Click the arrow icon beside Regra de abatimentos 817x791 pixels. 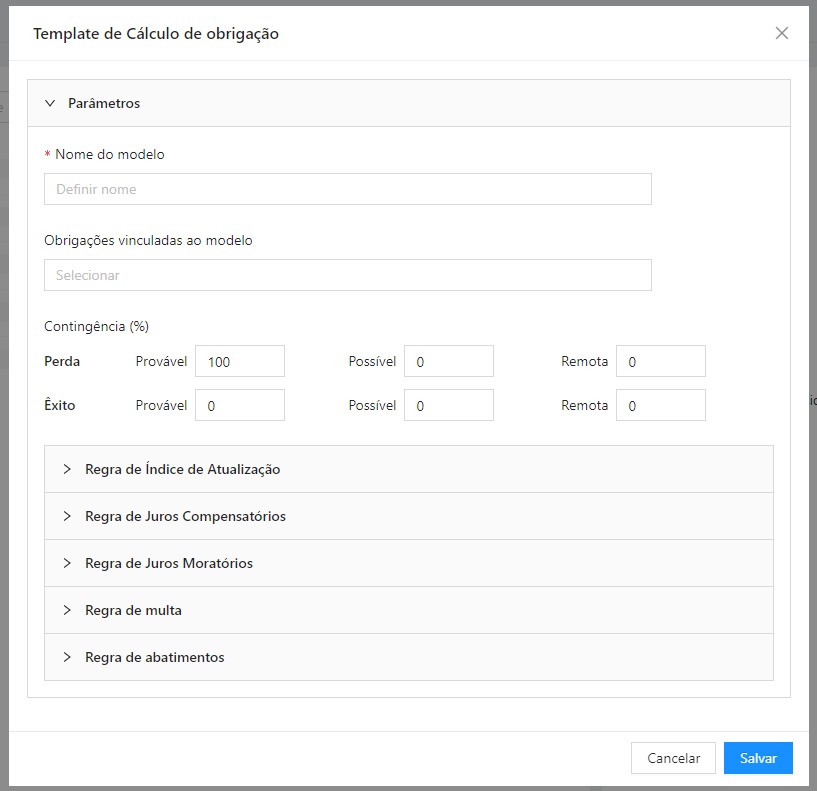tap(67, 657)
